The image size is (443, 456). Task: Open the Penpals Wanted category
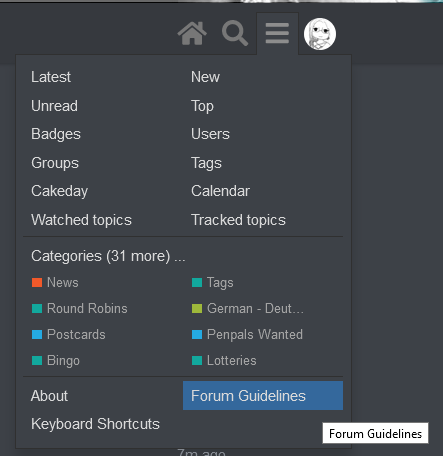(247, 334)
